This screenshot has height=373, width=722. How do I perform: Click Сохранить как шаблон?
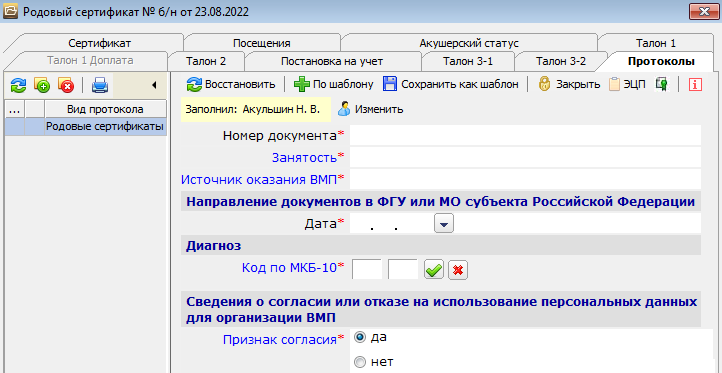(451, 84)
